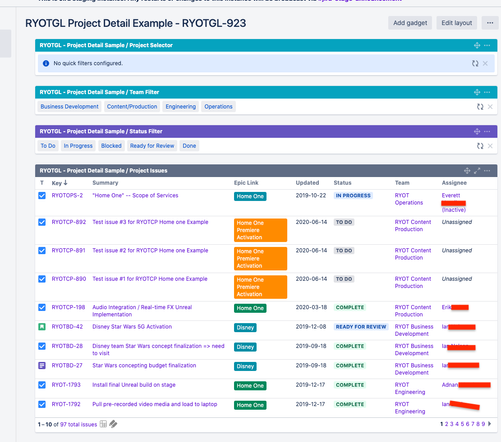
Task: Open Home One Premiere Activation epic for RYOTCP-892
Action: 260,230
